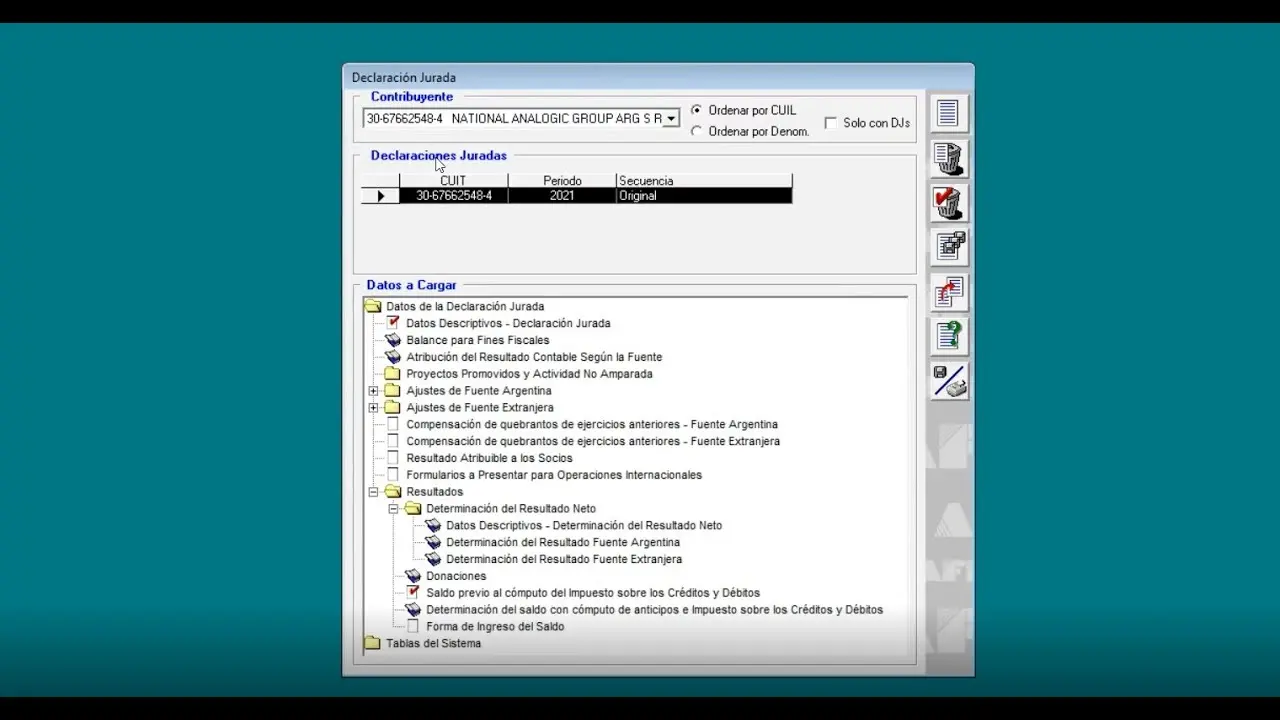The image size is (1280, 720).
Task: Click box beside Resultado Atribuible a los Socios
Action: click(393, 458)
